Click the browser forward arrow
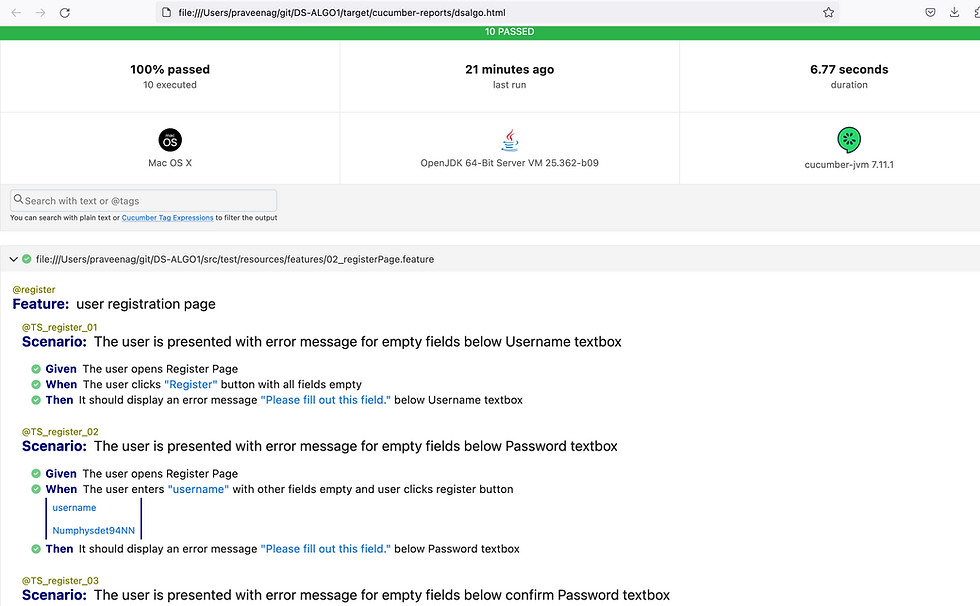Viewport: 980px width, 606px height. point(40,13)
